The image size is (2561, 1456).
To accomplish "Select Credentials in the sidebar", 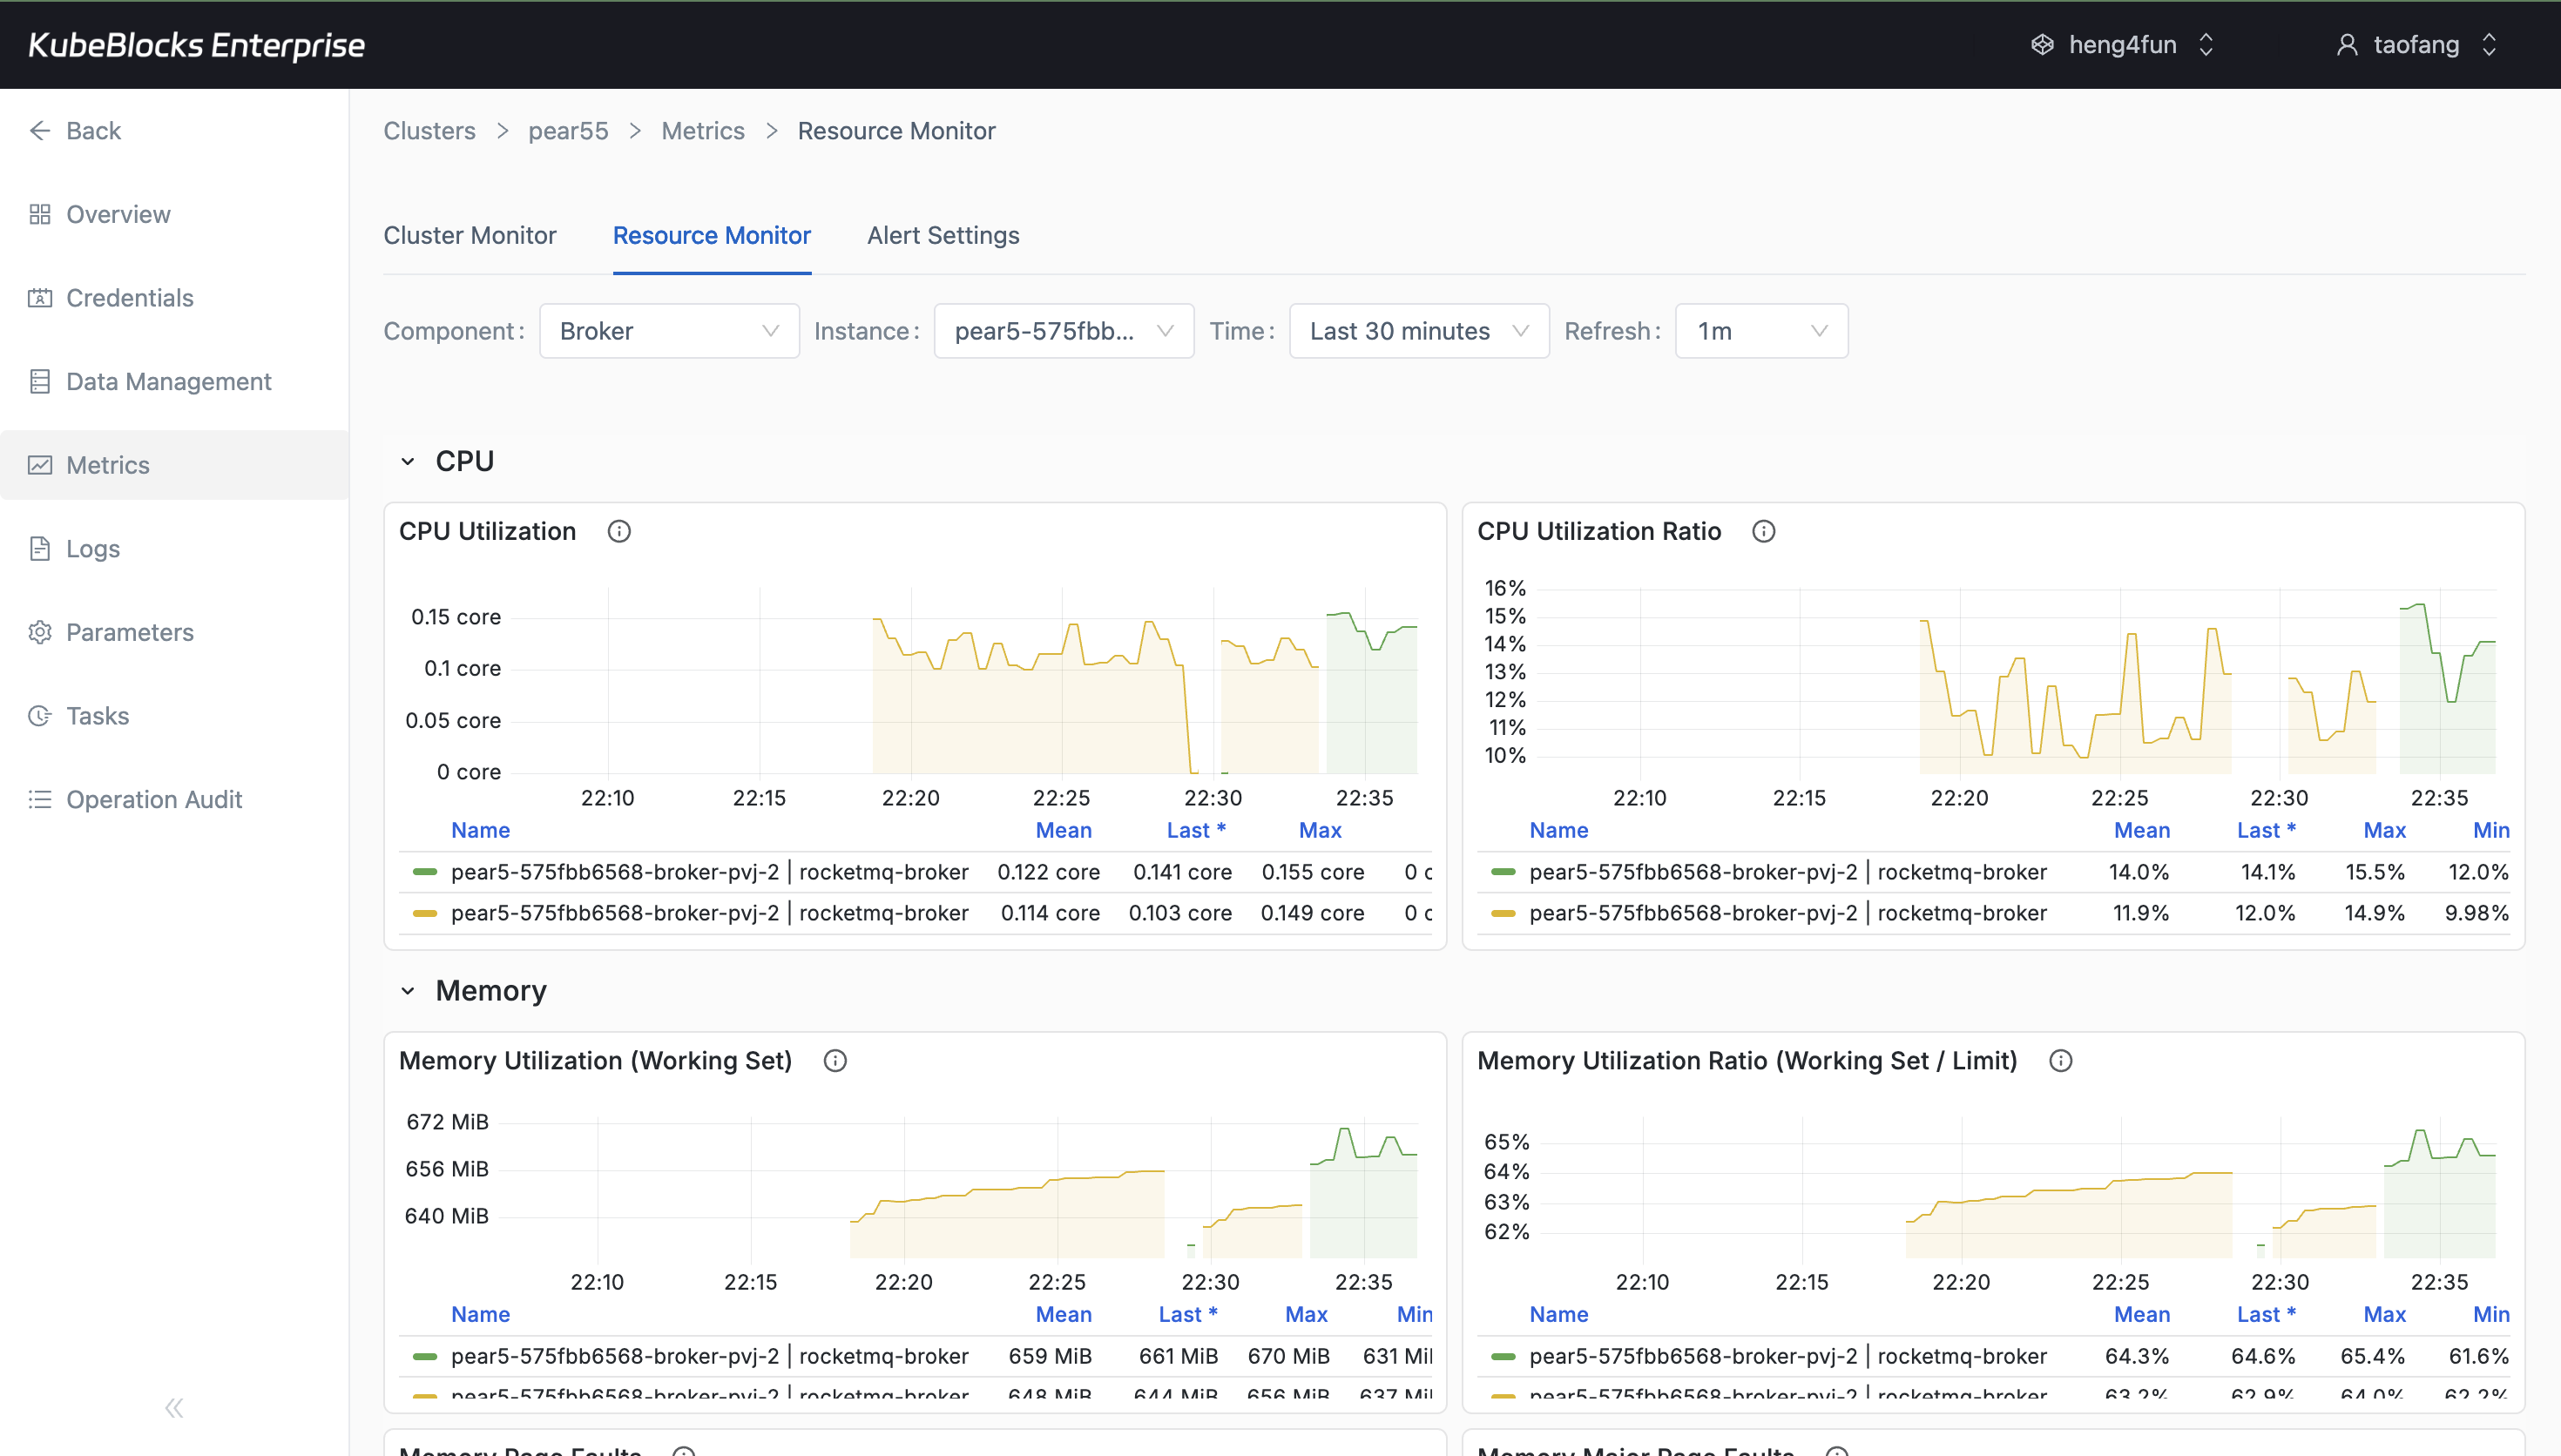I will (129, 297).
